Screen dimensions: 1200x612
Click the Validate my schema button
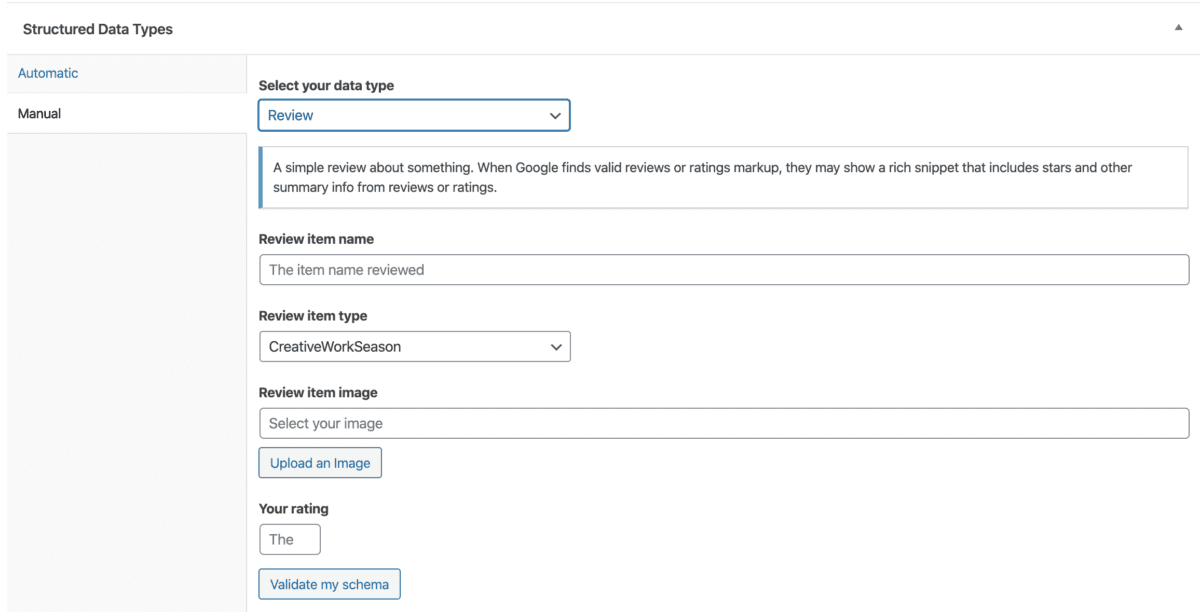click(x=329, y=584)
